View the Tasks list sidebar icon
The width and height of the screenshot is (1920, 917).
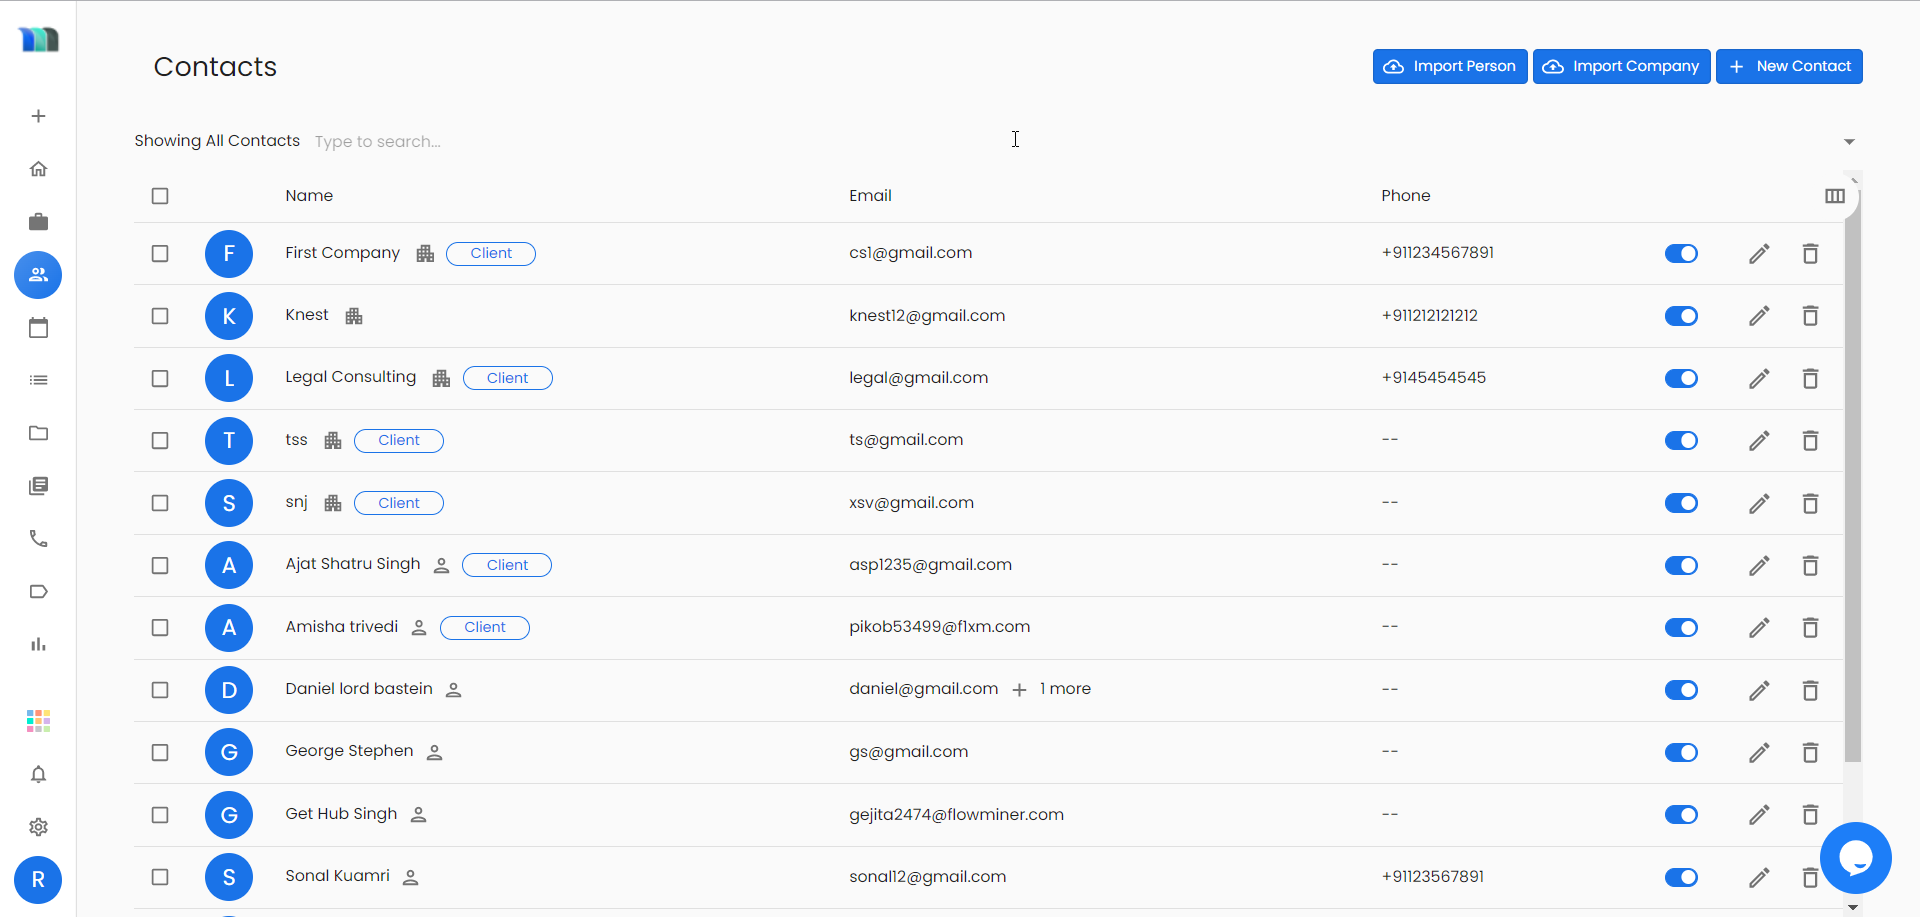point(38,379)
